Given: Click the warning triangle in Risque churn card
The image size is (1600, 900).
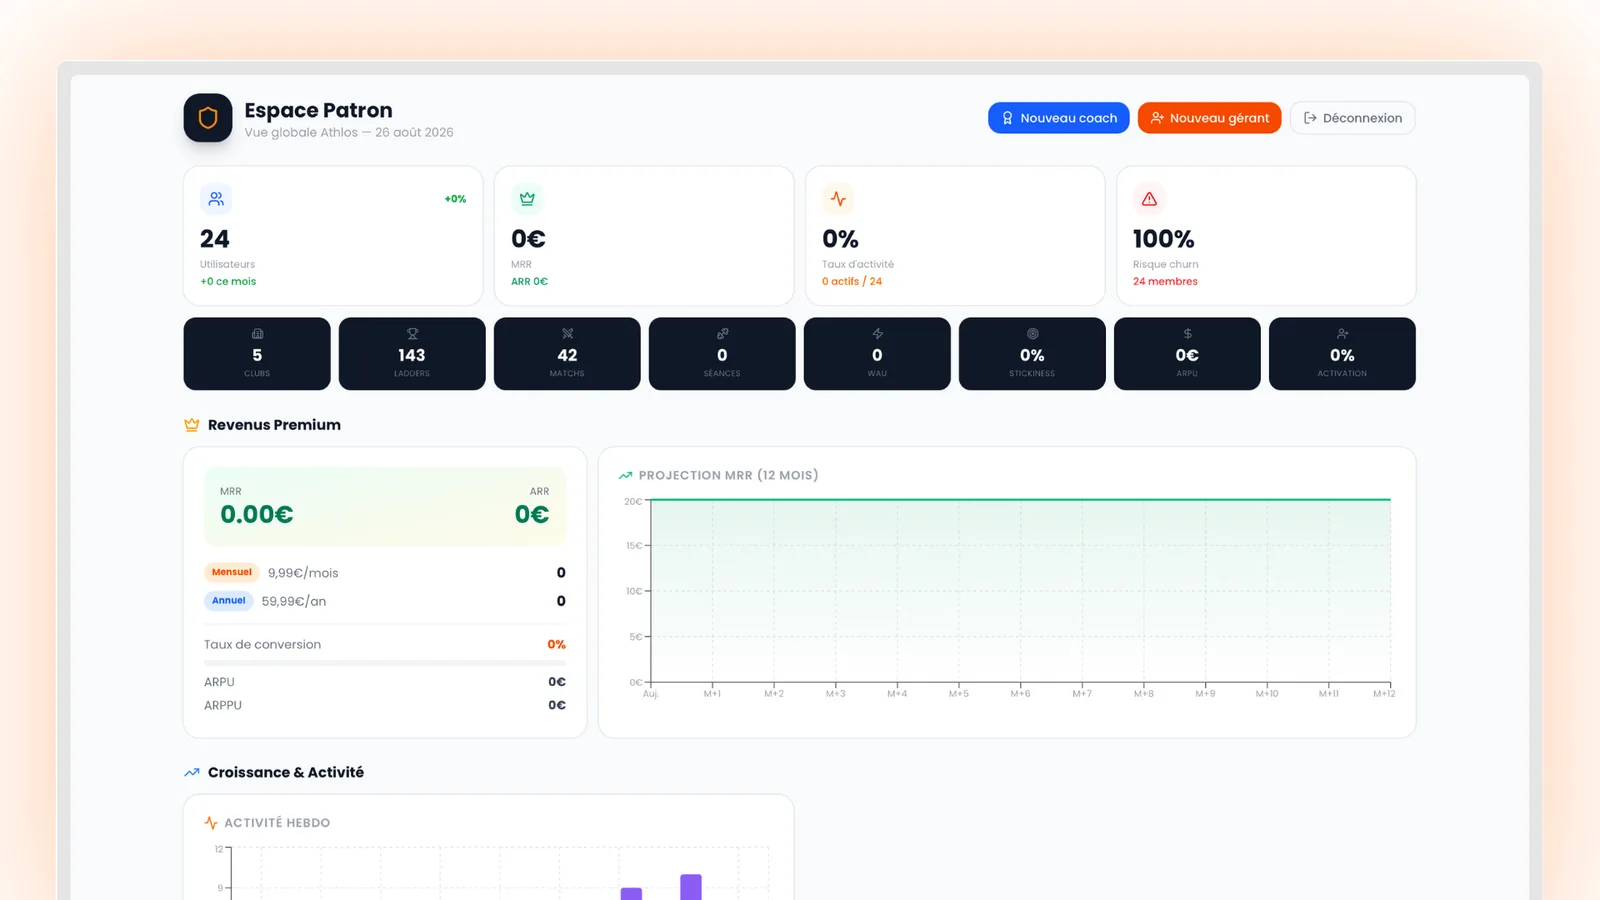Looking at the screenshot, I should [x=1149, y=199].
